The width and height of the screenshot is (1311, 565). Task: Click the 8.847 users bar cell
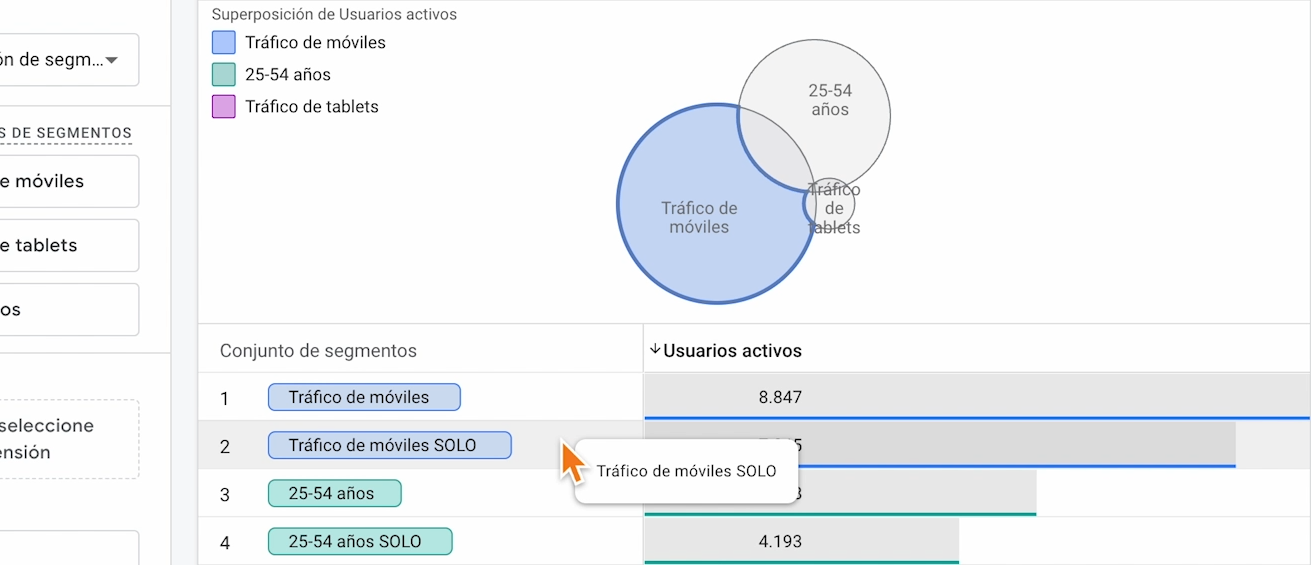[x=976, y=397]
